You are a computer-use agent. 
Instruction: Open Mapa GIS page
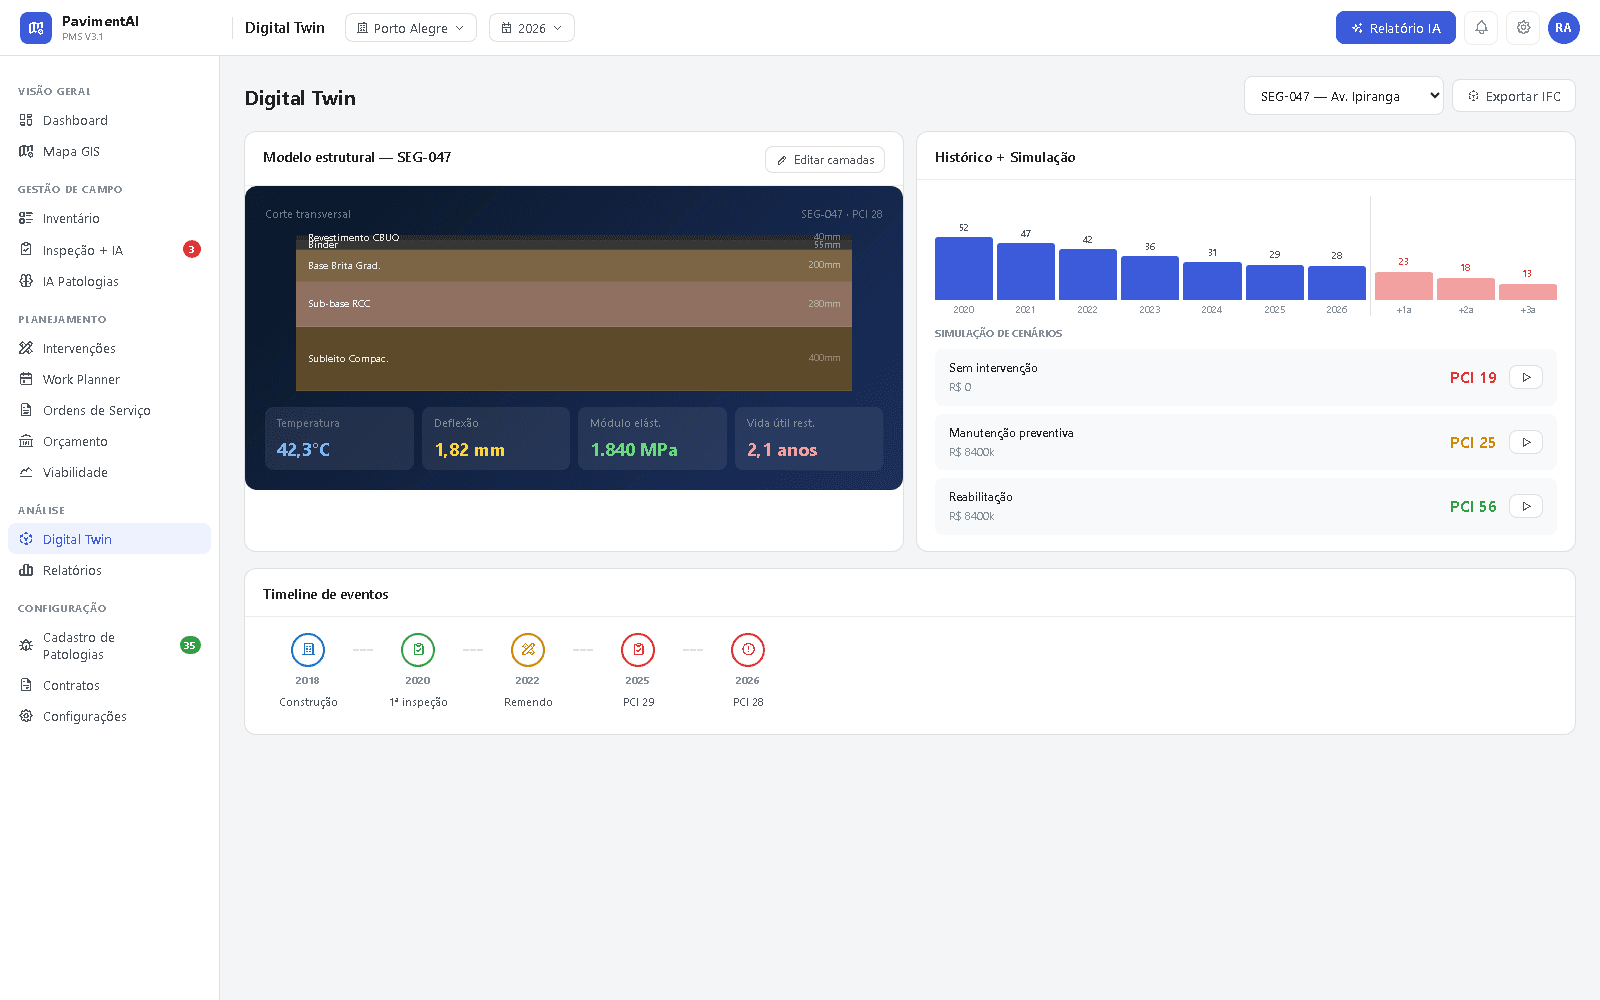[x=109, y=151]
